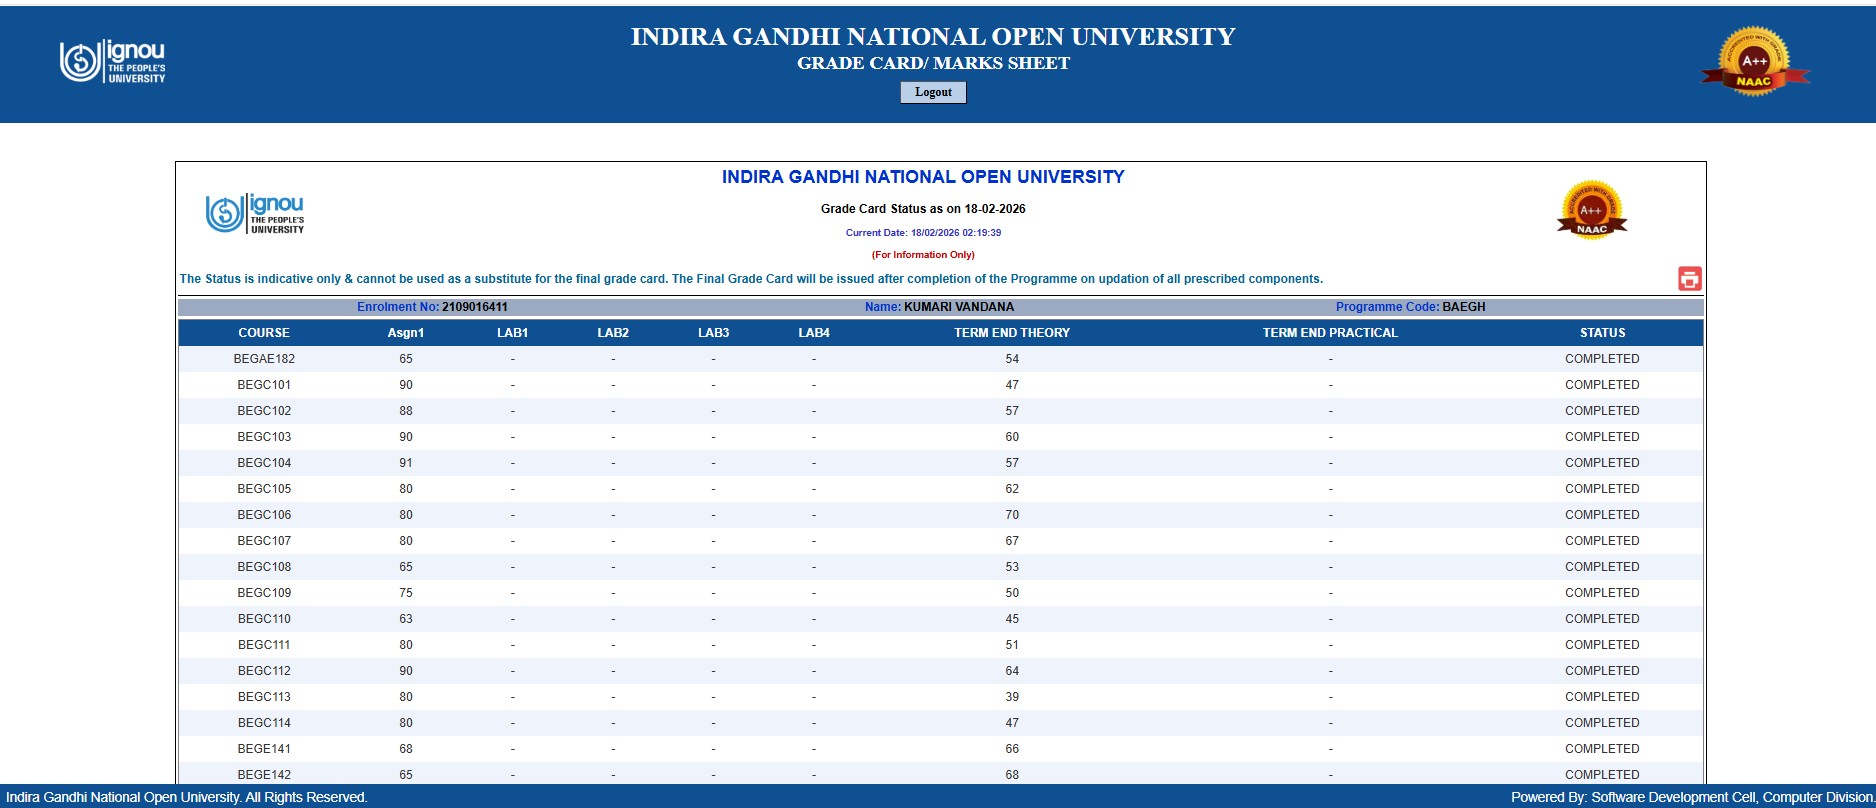Click the theory mark 50 for BEGC109

pos(1012,593)
